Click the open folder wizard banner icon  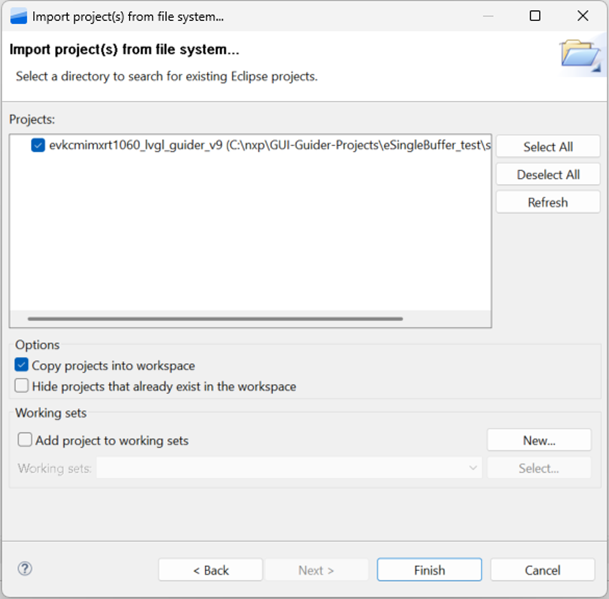(x=581, y=56)
